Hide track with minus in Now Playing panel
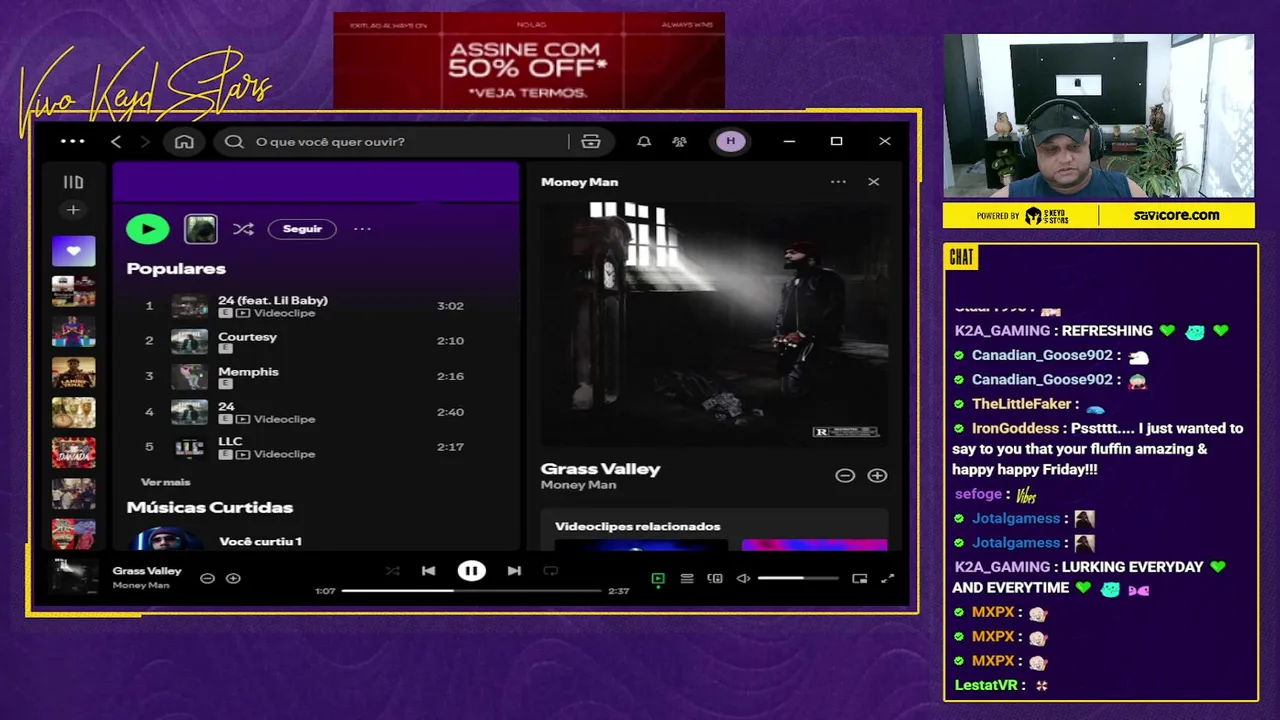Screen dimensions: 1280x720 pos(845,476)
